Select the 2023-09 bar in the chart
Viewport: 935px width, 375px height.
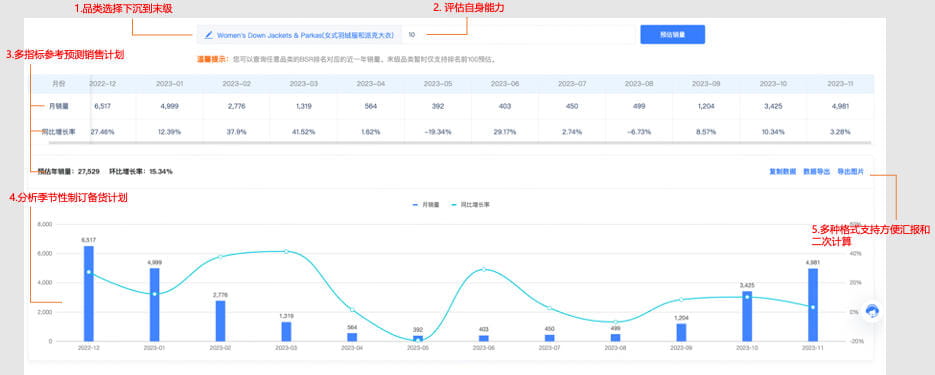tap(681, 332)
